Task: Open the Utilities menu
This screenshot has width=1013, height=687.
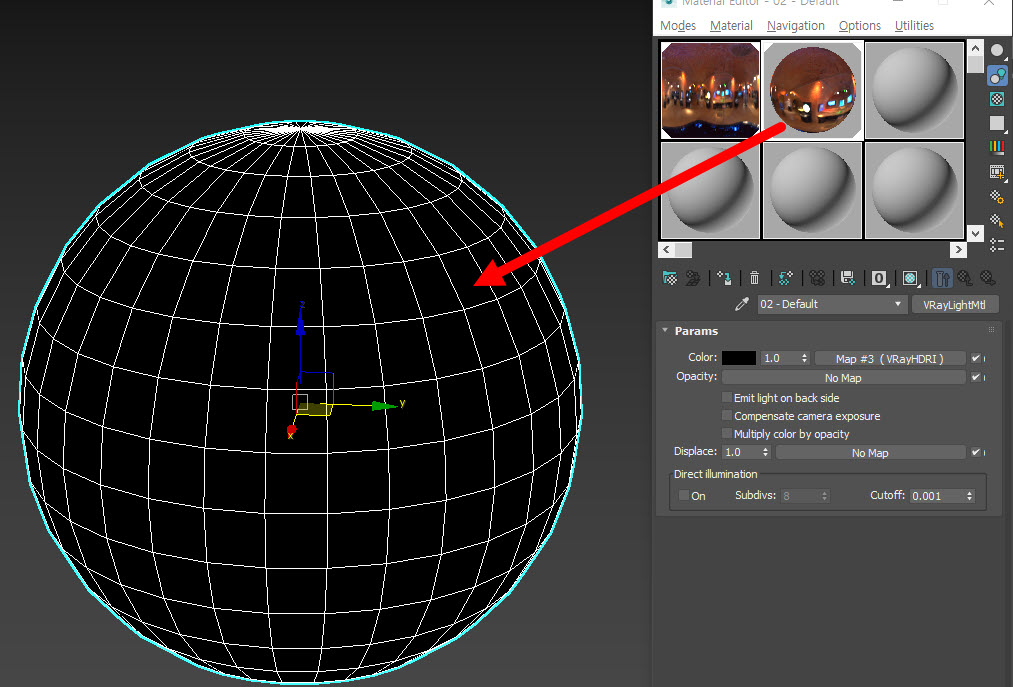Action: point(914,26)
